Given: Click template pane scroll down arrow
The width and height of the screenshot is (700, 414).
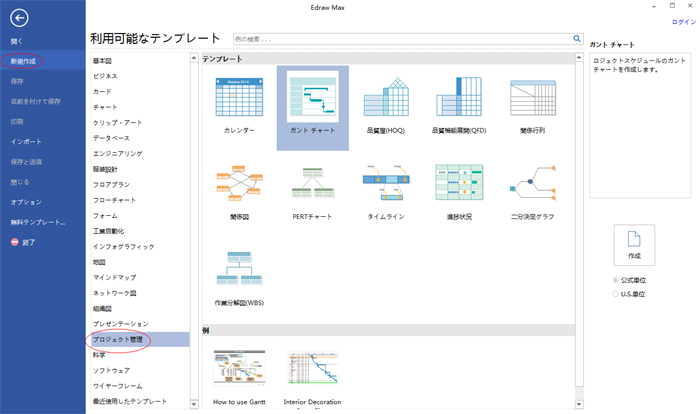Looking at the screenshot, I should 579,404.
